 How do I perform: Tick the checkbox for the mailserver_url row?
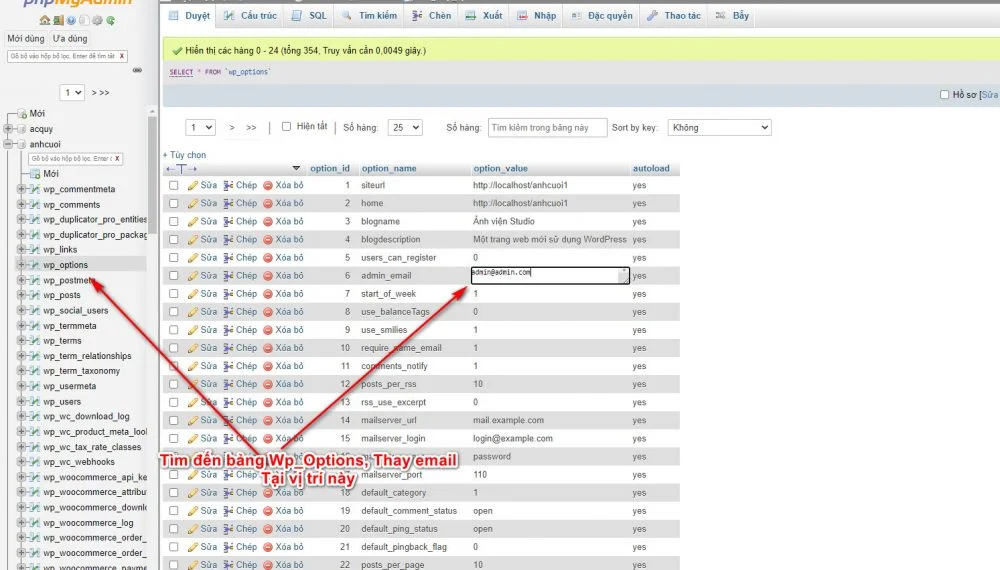click(x=173, y=420)
